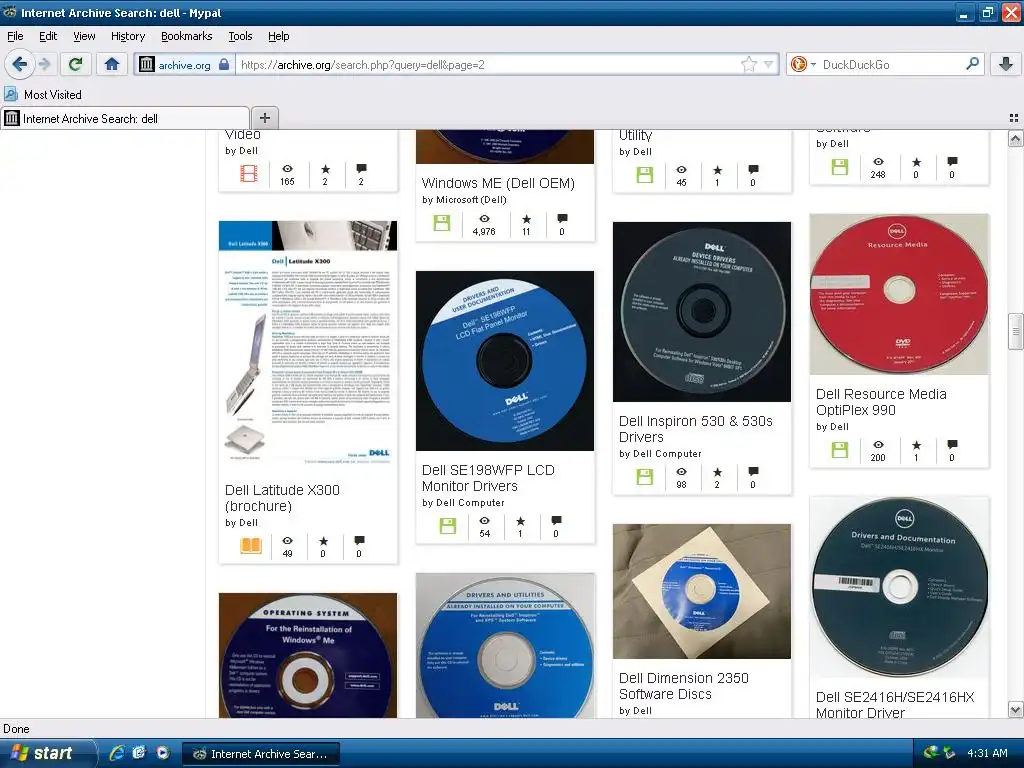The height and width of the screenshot is (768, 1024).
Task: Open Dell Inspiron 530 & 530s Drivers link
Action: (x=696, y=429)
